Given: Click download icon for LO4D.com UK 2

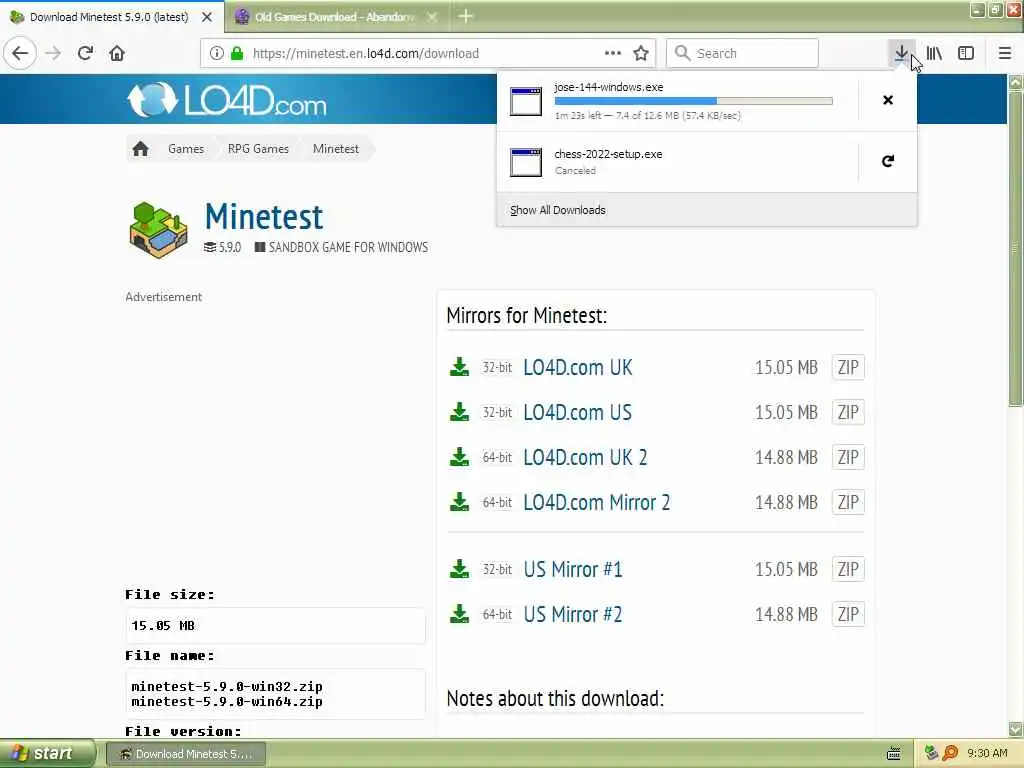Looking at the screenshot, I should [459, 457].
